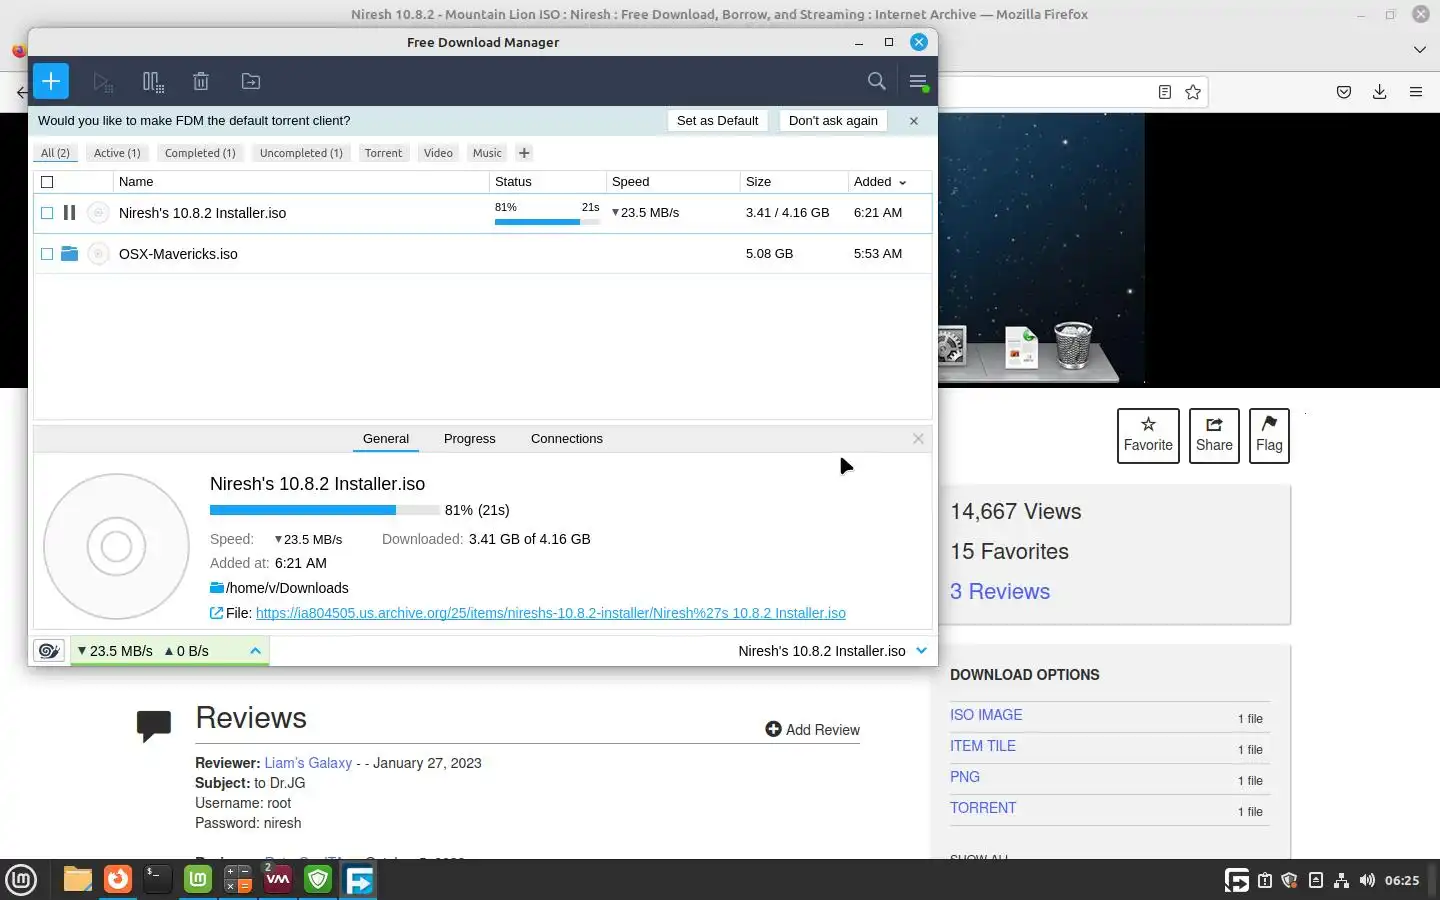
Task: Open reviewer Liam's Galaxy profile link
Action: tap(308, 763)
